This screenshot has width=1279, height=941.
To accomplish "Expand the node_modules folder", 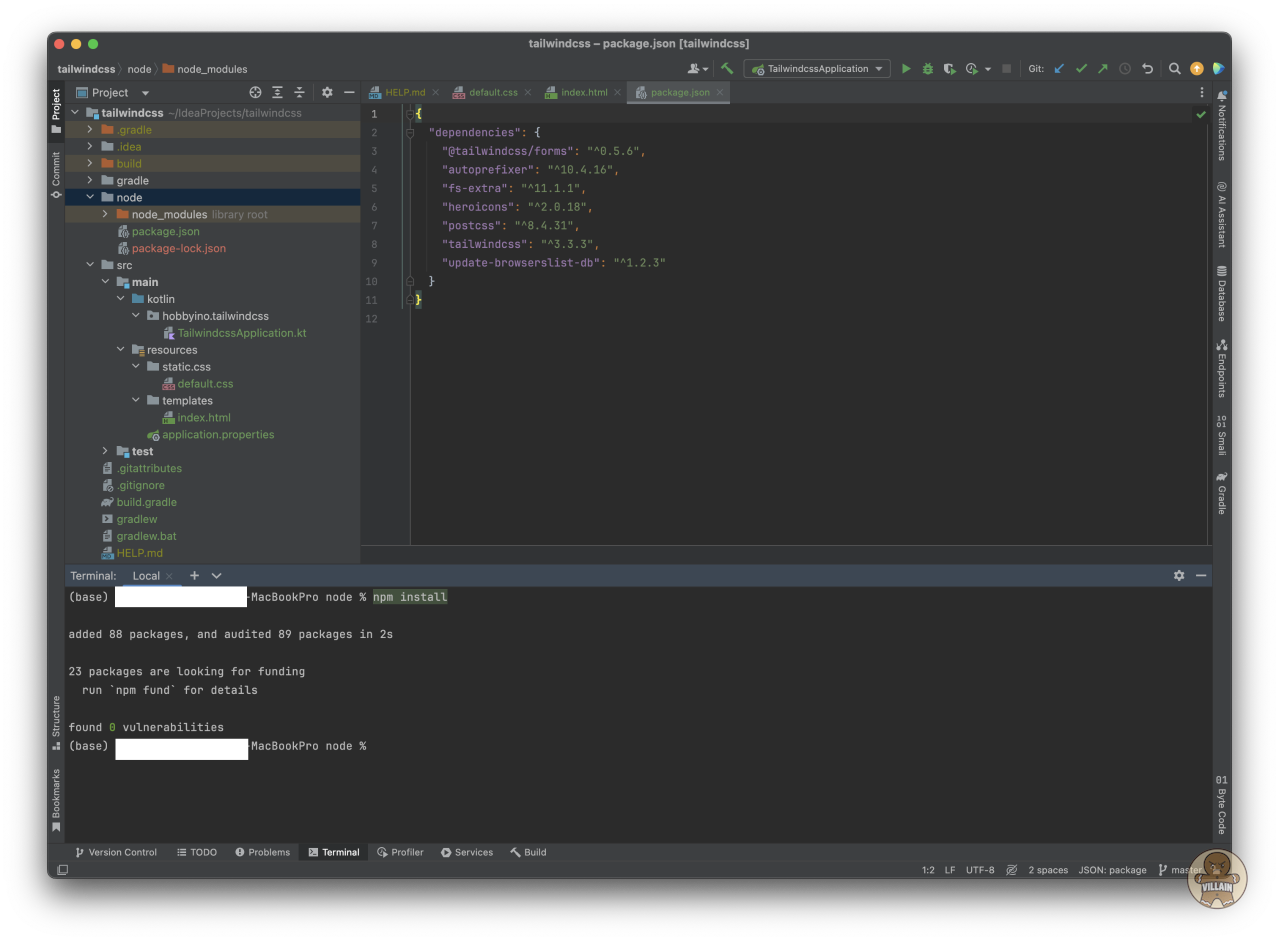I will click(x=105, y=214).
